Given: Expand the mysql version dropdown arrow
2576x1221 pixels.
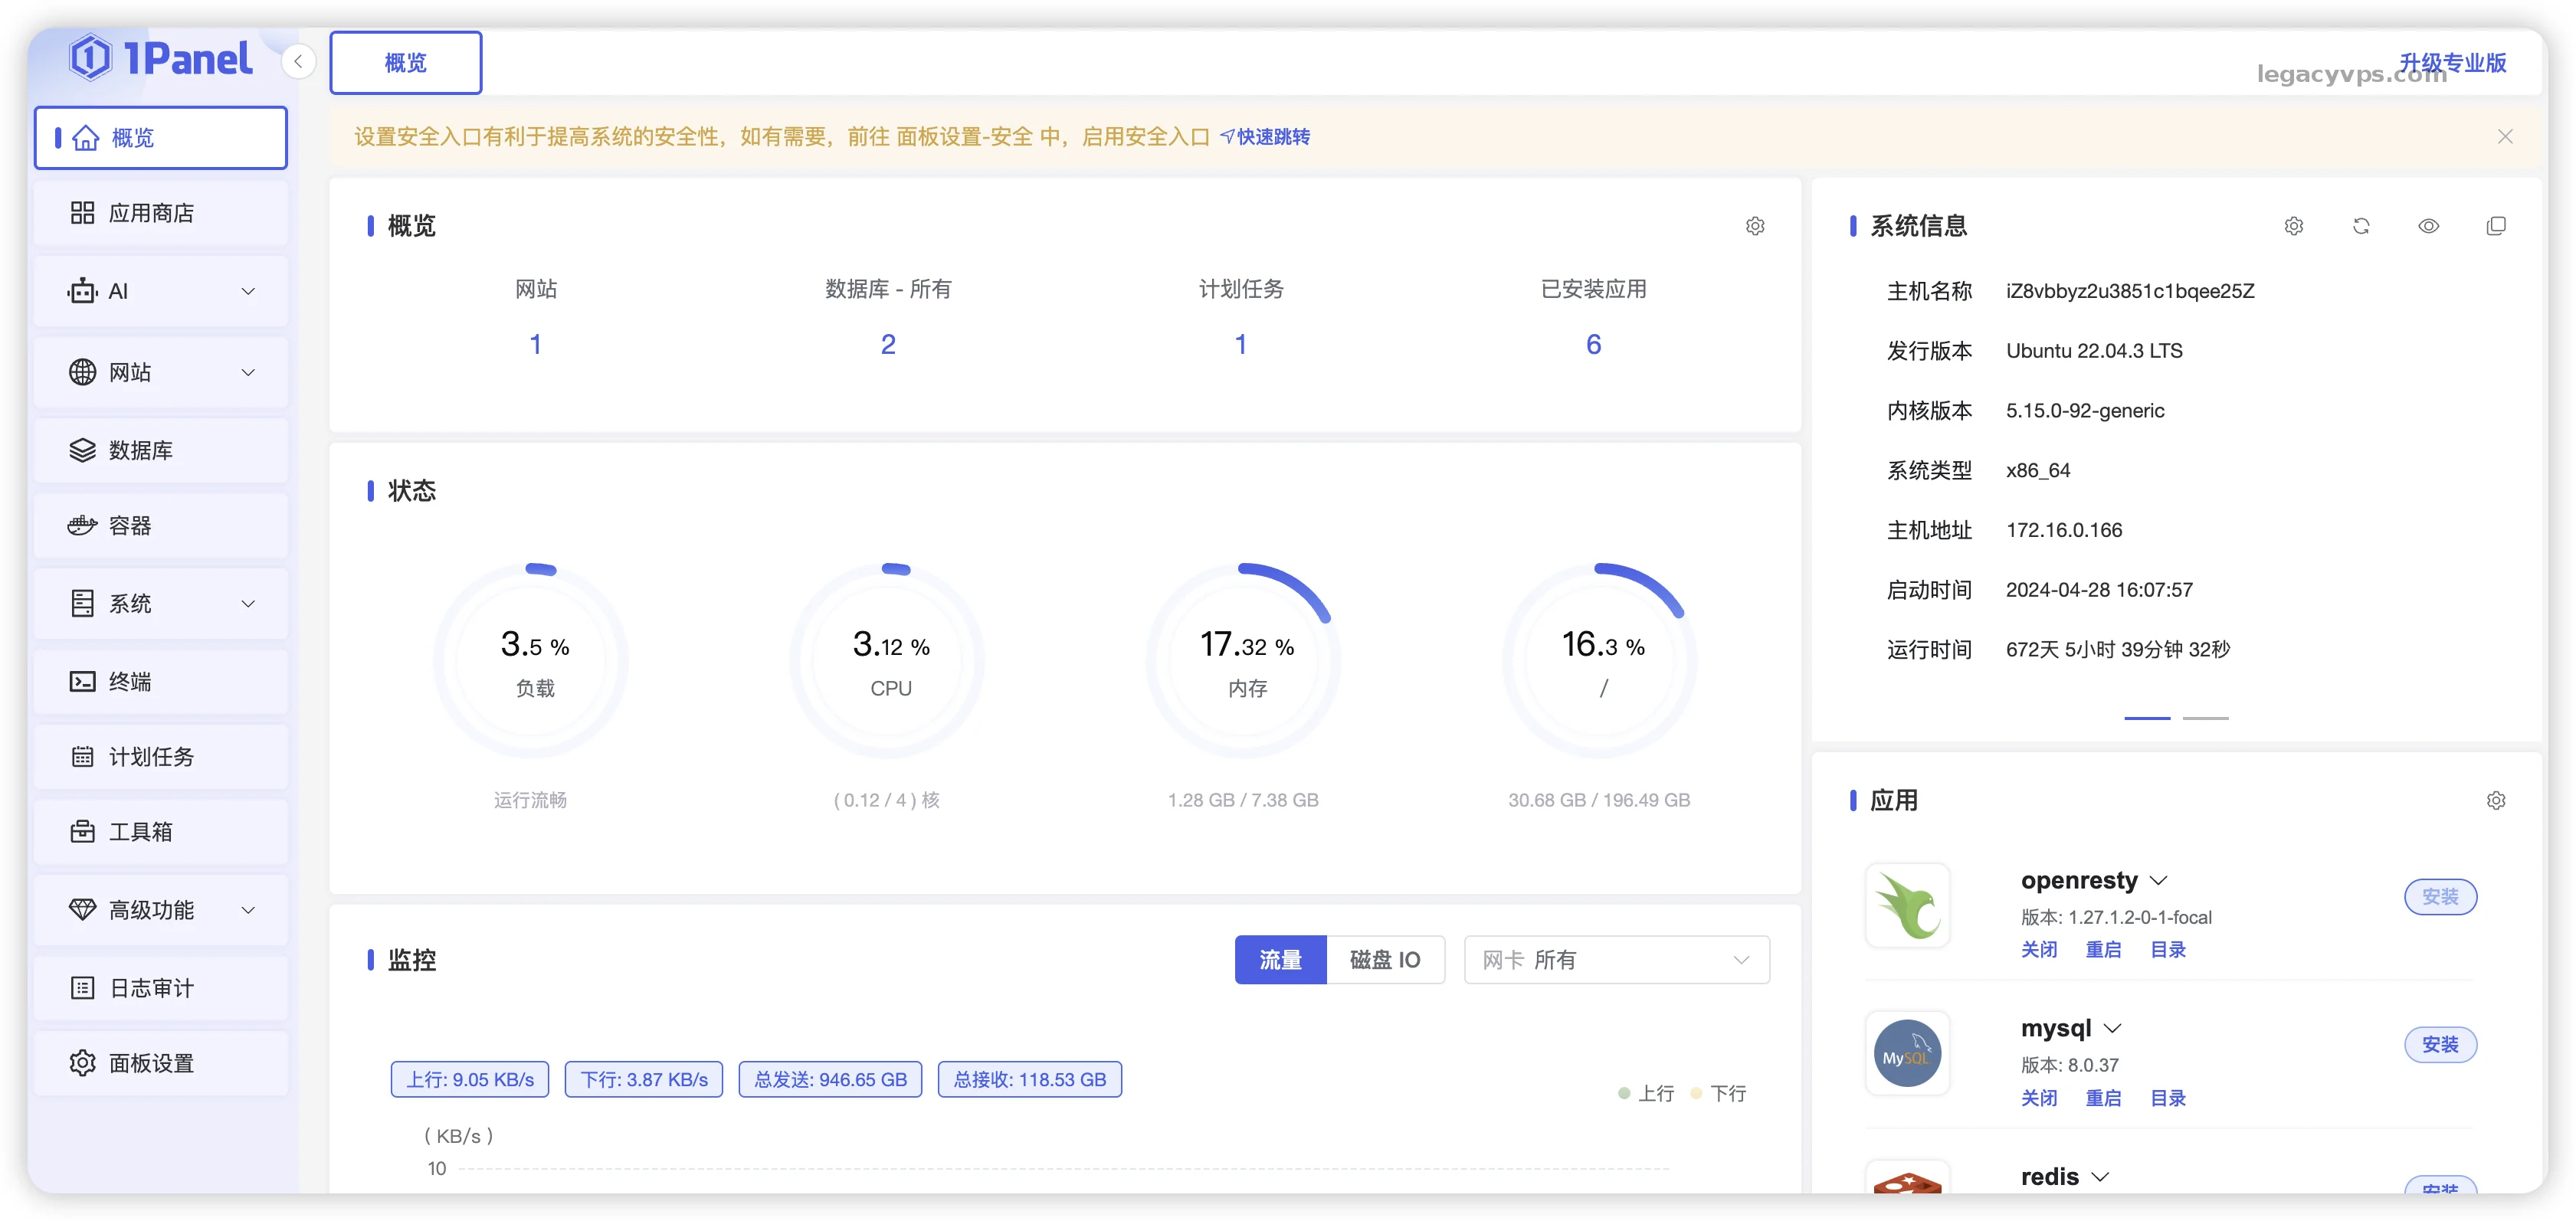Looking at the screenshot, I should point(2113,1029).
